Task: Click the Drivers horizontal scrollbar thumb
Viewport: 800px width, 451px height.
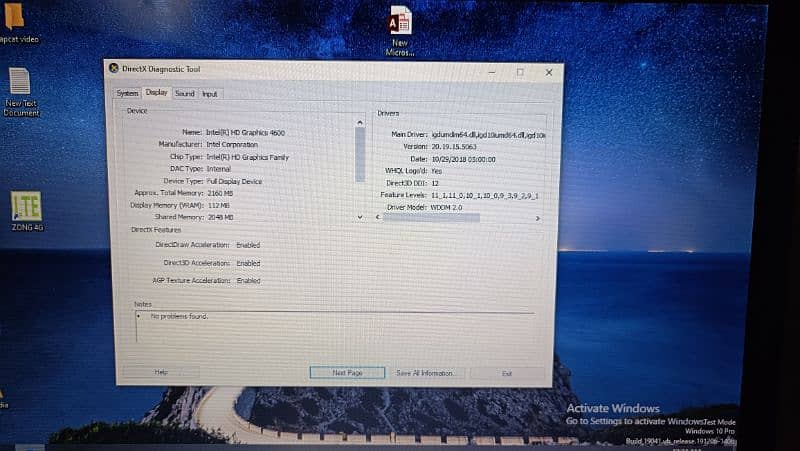Action: pyautogui.click(x=432, y=218)
